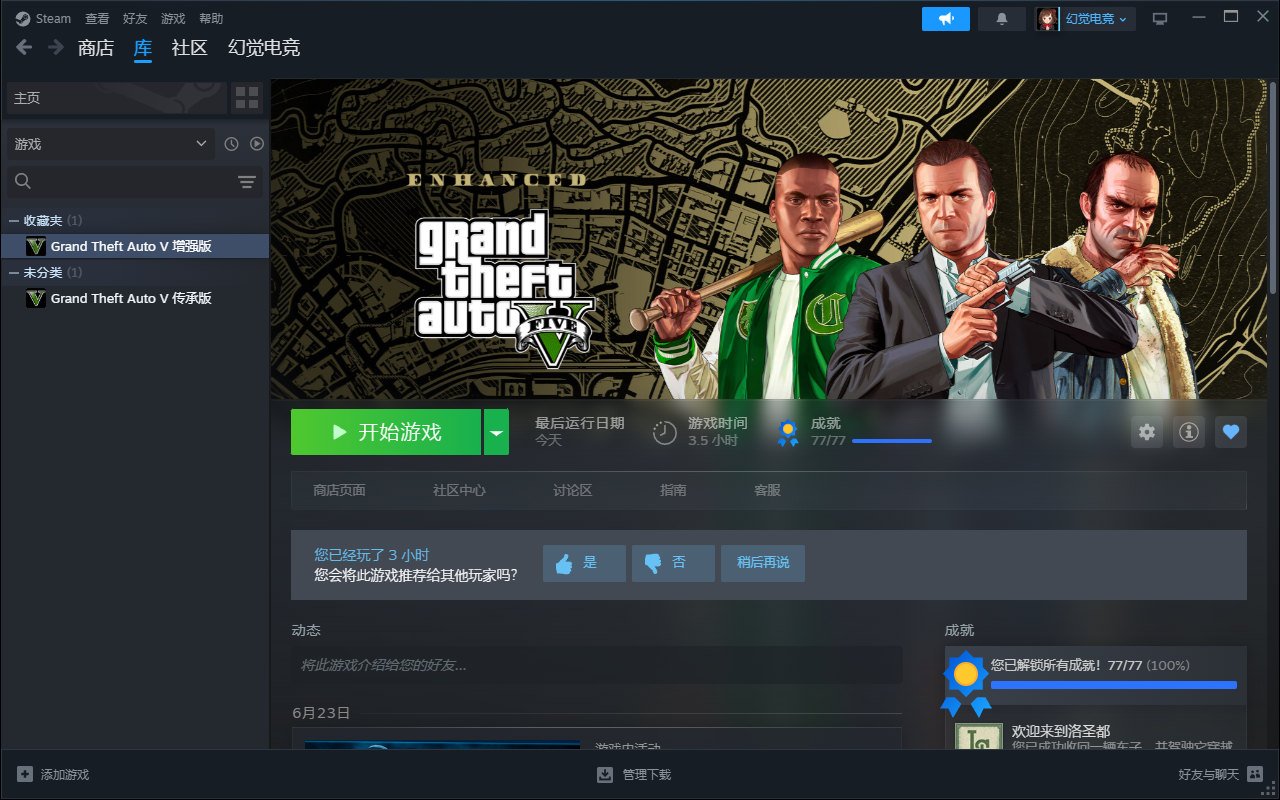Viewport: 1280px width, 800px height.
Task: Click the play time clock icon
Action: coord(665,432)
